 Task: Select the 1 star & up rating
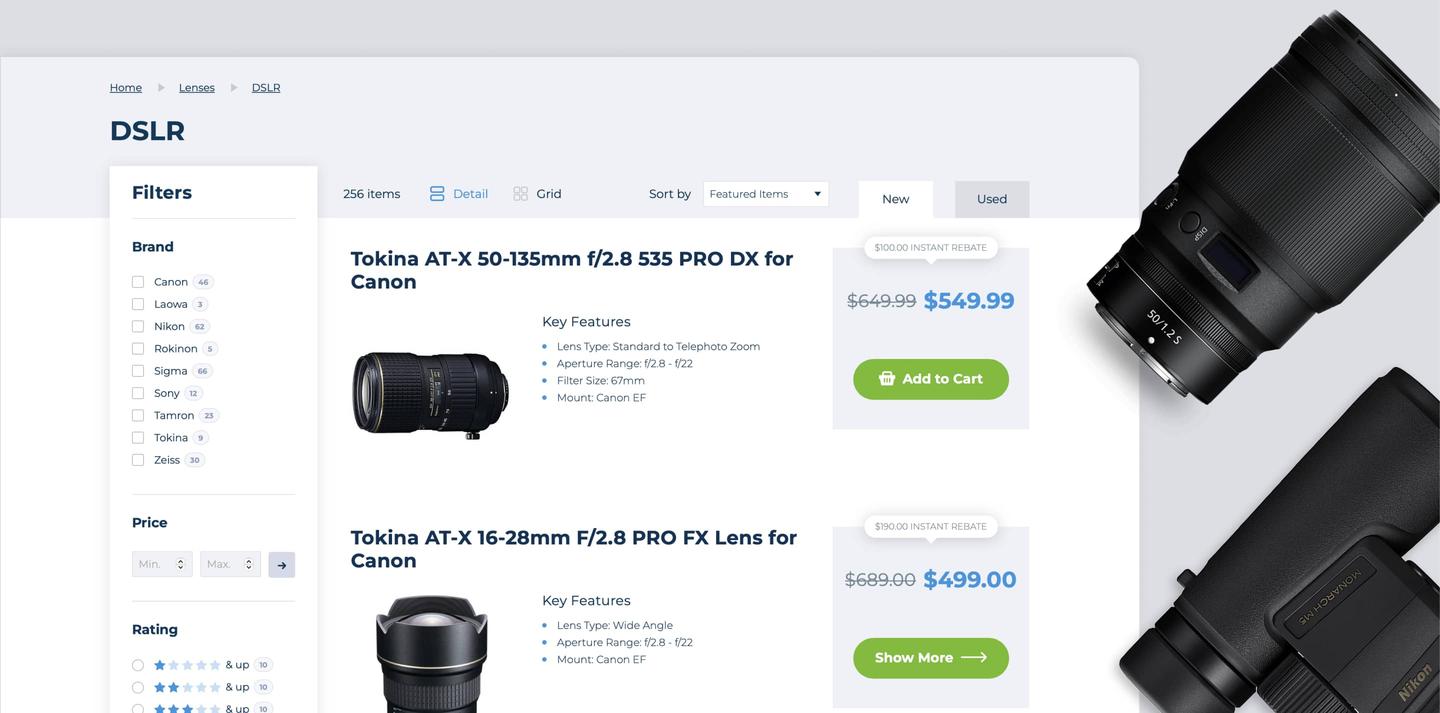[138, 665]
